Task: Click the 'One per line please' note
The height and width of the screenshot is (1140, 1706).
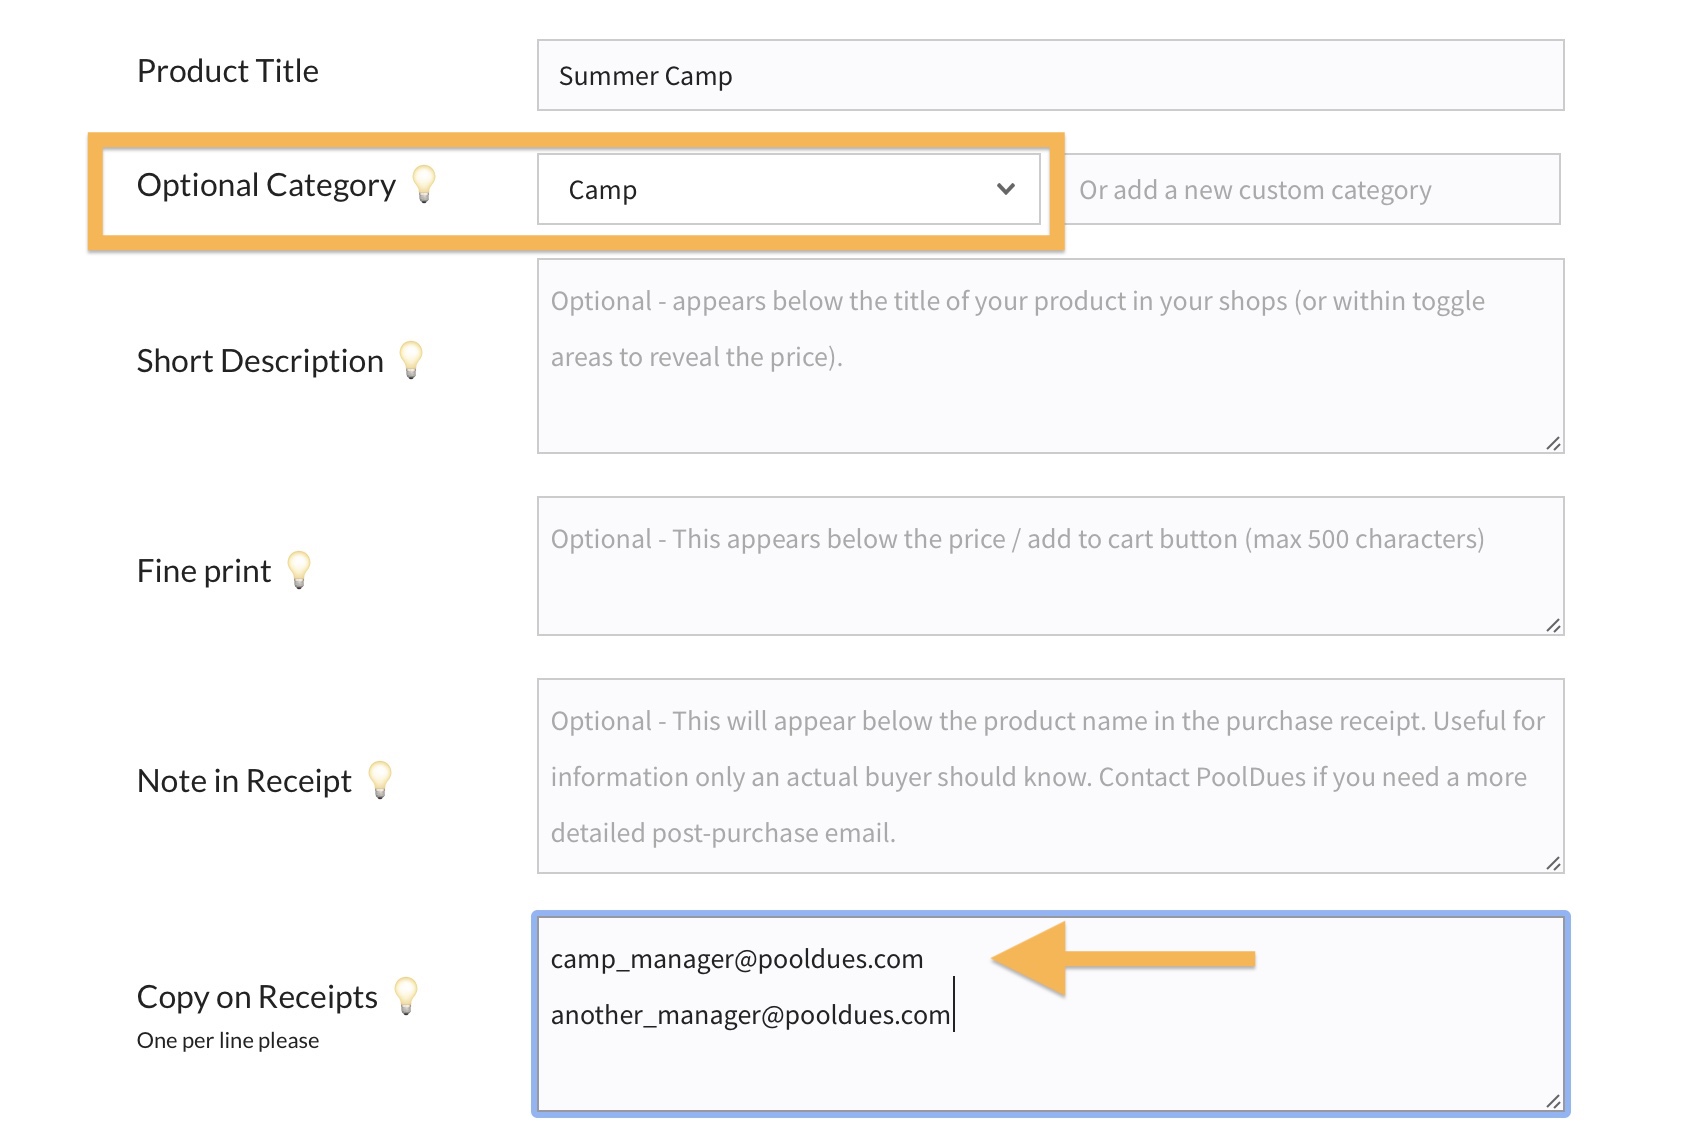Action: [x=228, y=1041]
